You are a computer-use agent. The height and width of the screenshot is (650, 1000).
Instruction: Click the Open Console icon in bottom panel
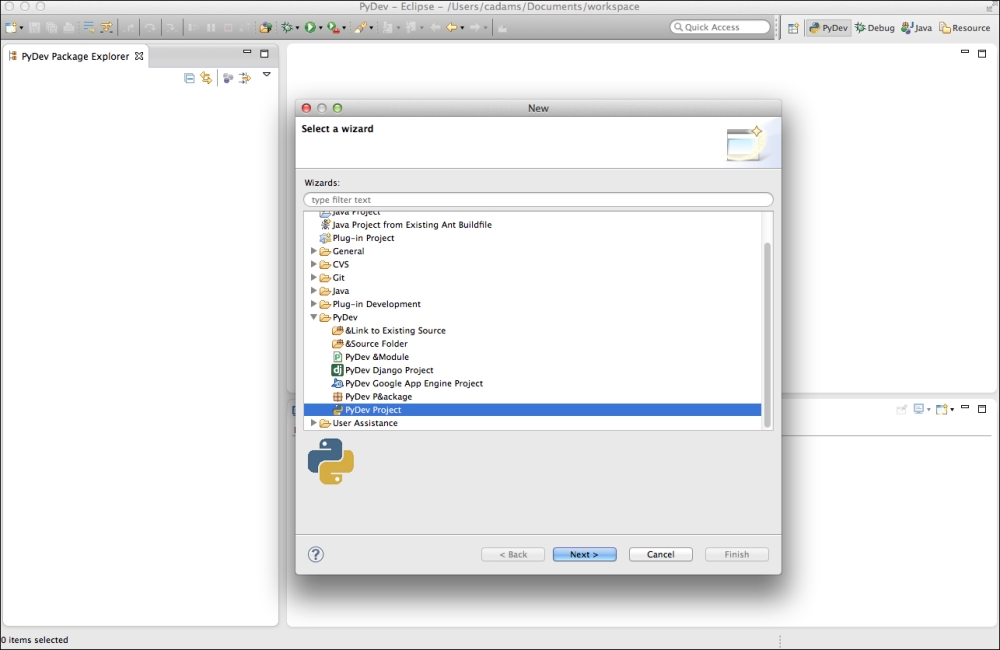click(941, 409)
